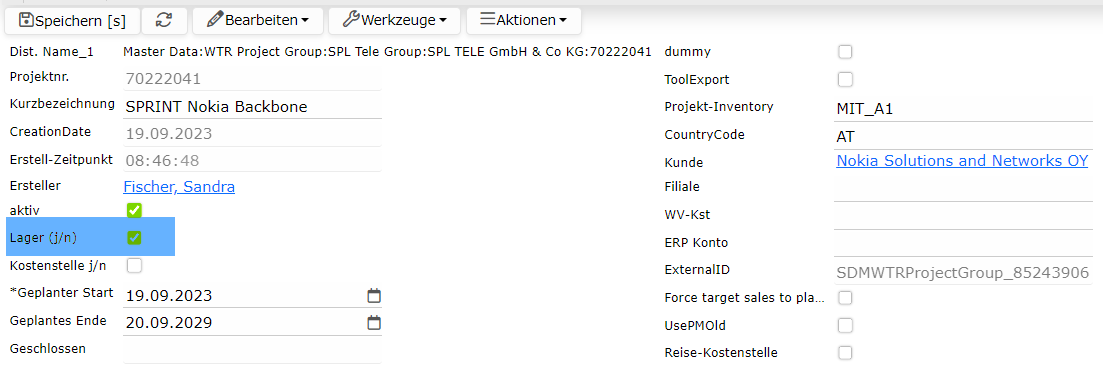Open Nokia Solutions and Networks OY link
This screenshot has height=369, width=1103.
tap(962, 161)
